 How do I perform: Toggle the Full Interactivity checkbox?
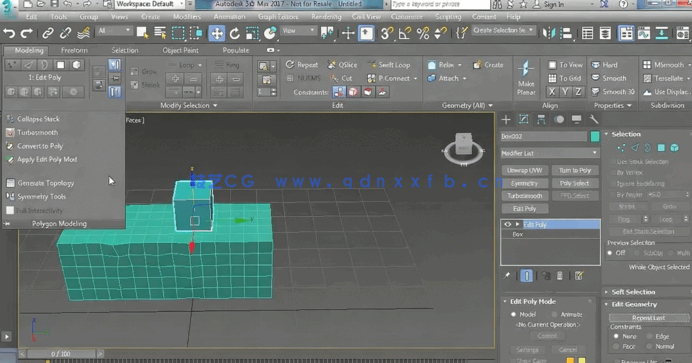(x=10, y=210)
